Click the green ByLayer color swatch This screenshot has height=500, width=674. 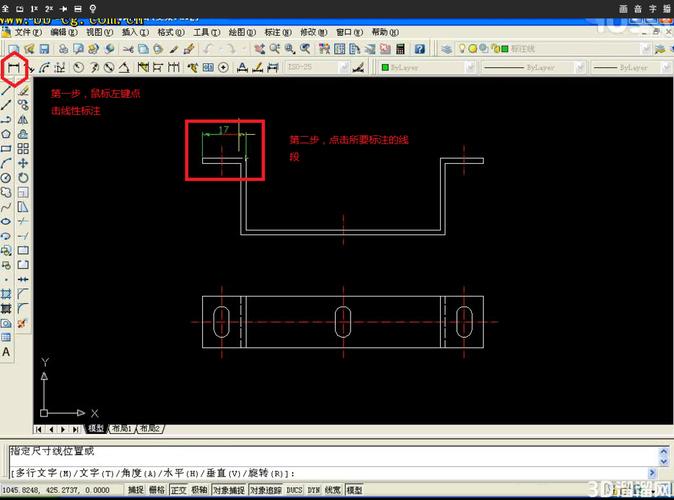coord(385,68)
